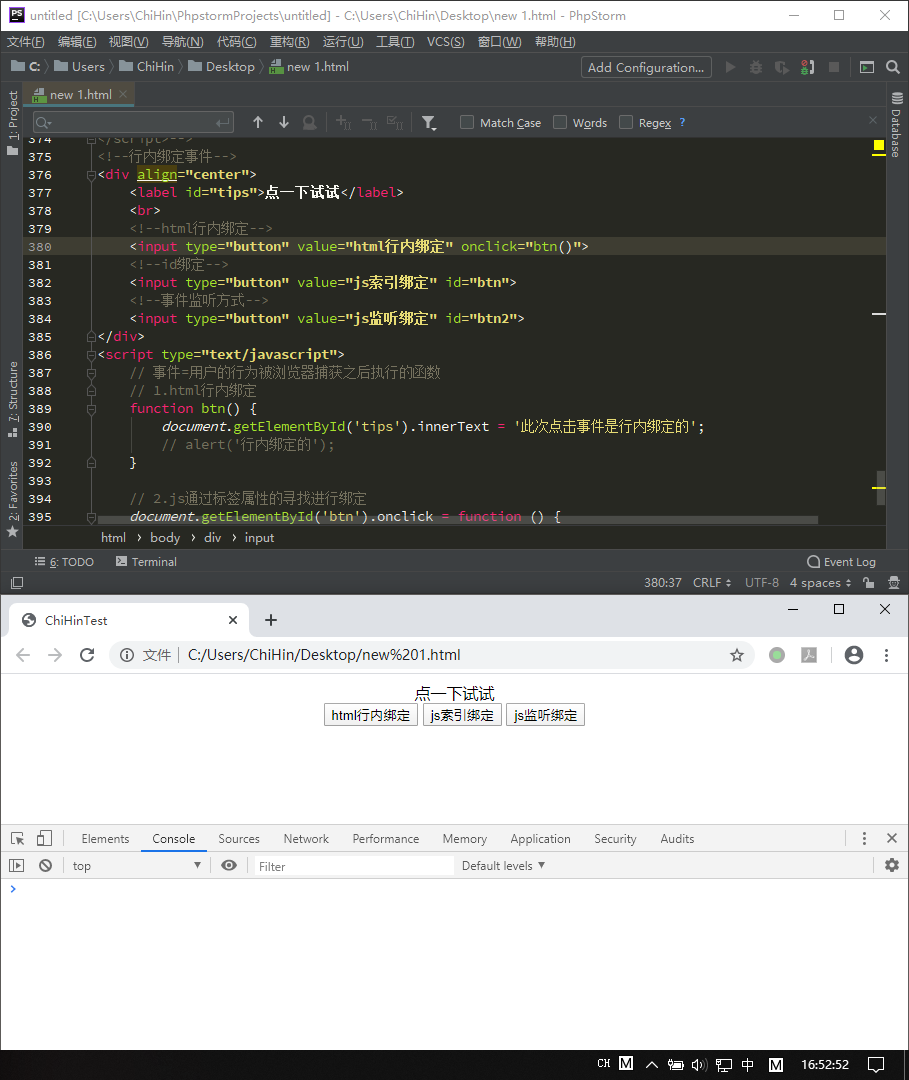
Task: Click the green extension icon in Chrome
Action: pyautogui.click(x=777, y=655)
